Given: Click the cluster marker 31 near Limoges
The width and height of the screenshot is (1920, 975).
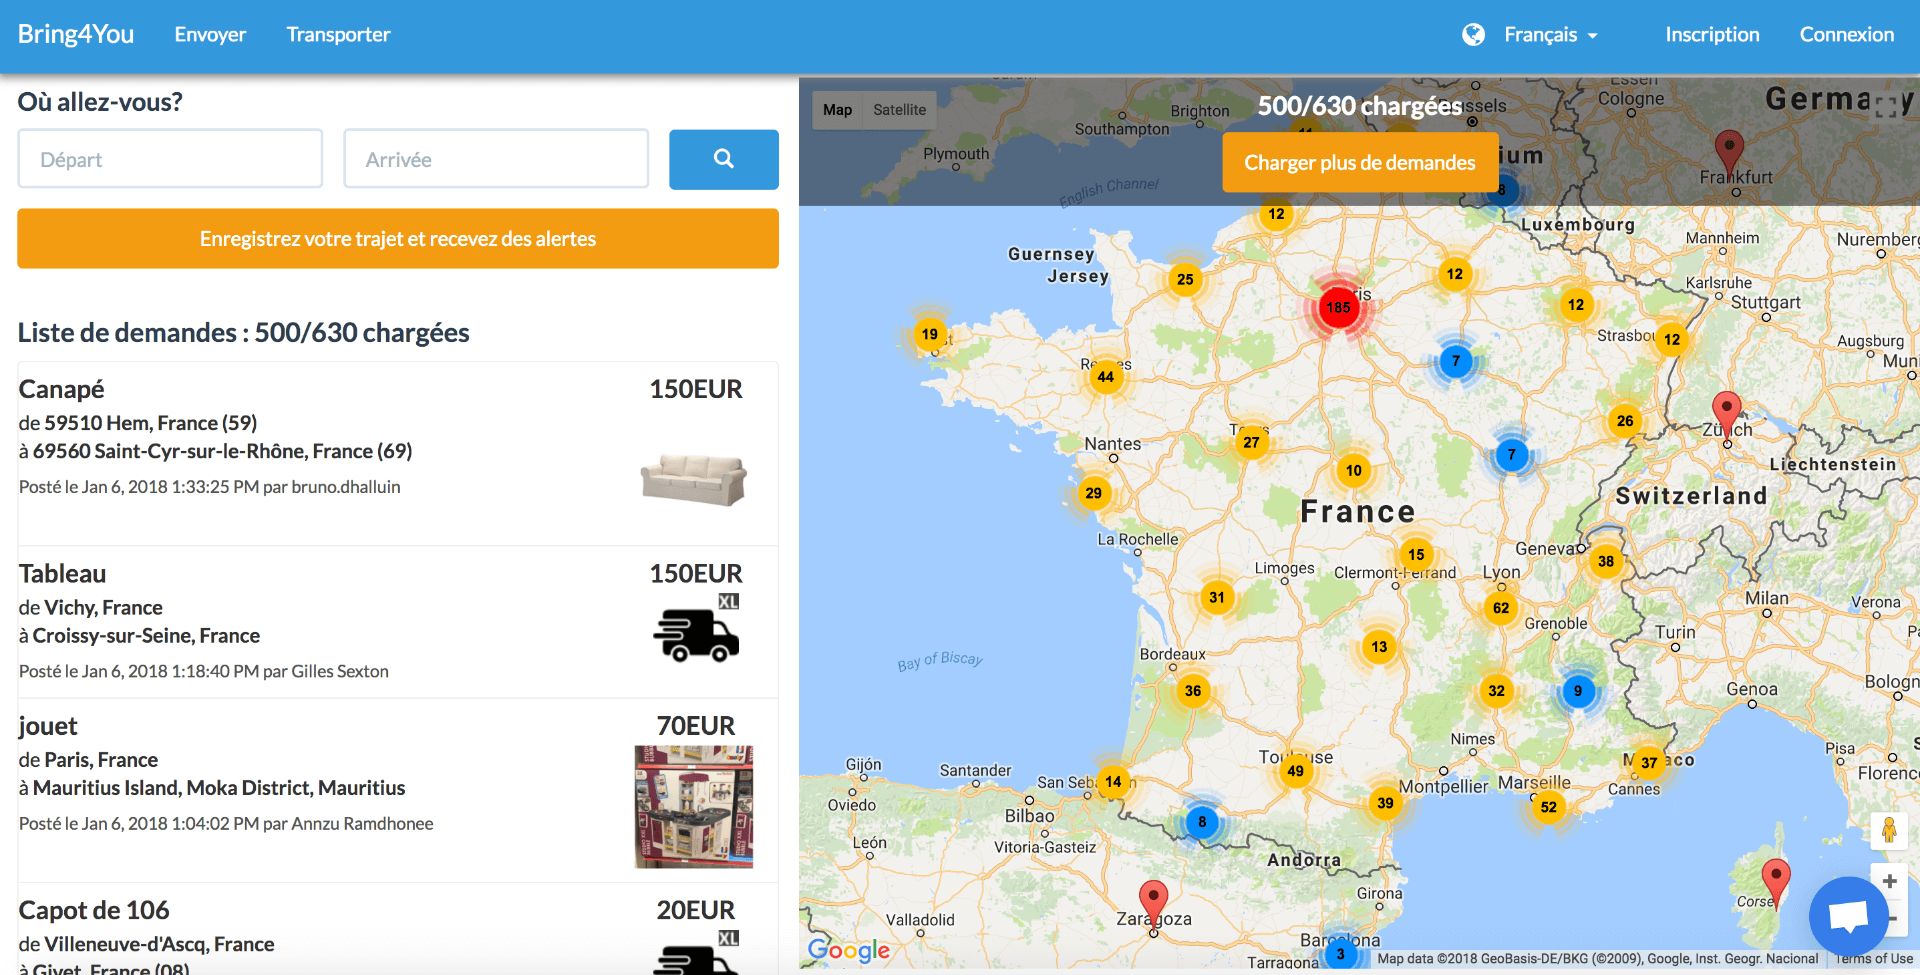Looking at the screenshot, I should [1216, 598].
